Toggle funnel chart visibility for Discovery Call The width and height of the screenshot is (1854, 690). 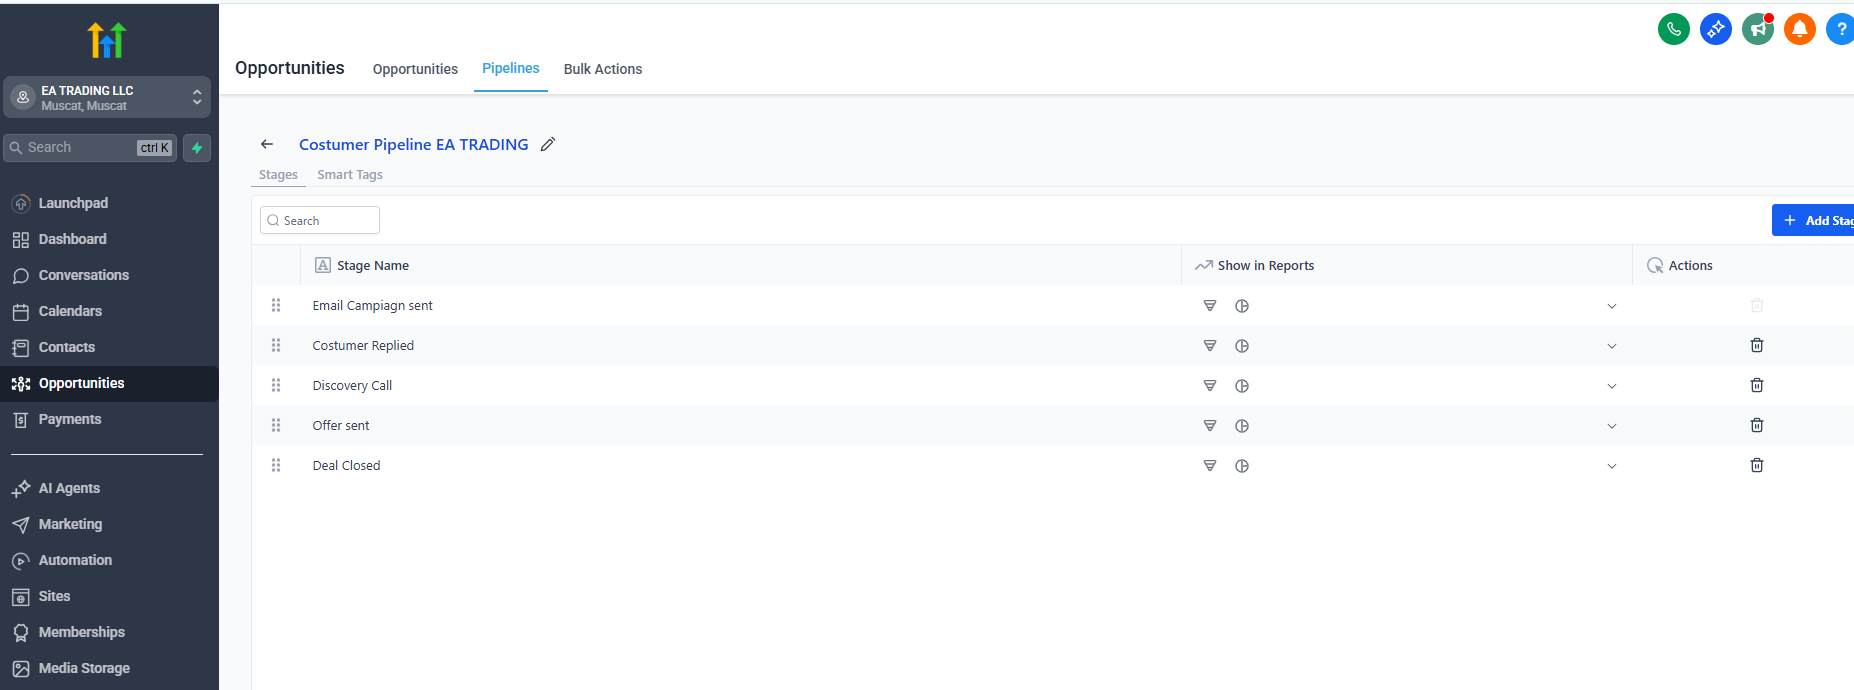[1209, 385]
